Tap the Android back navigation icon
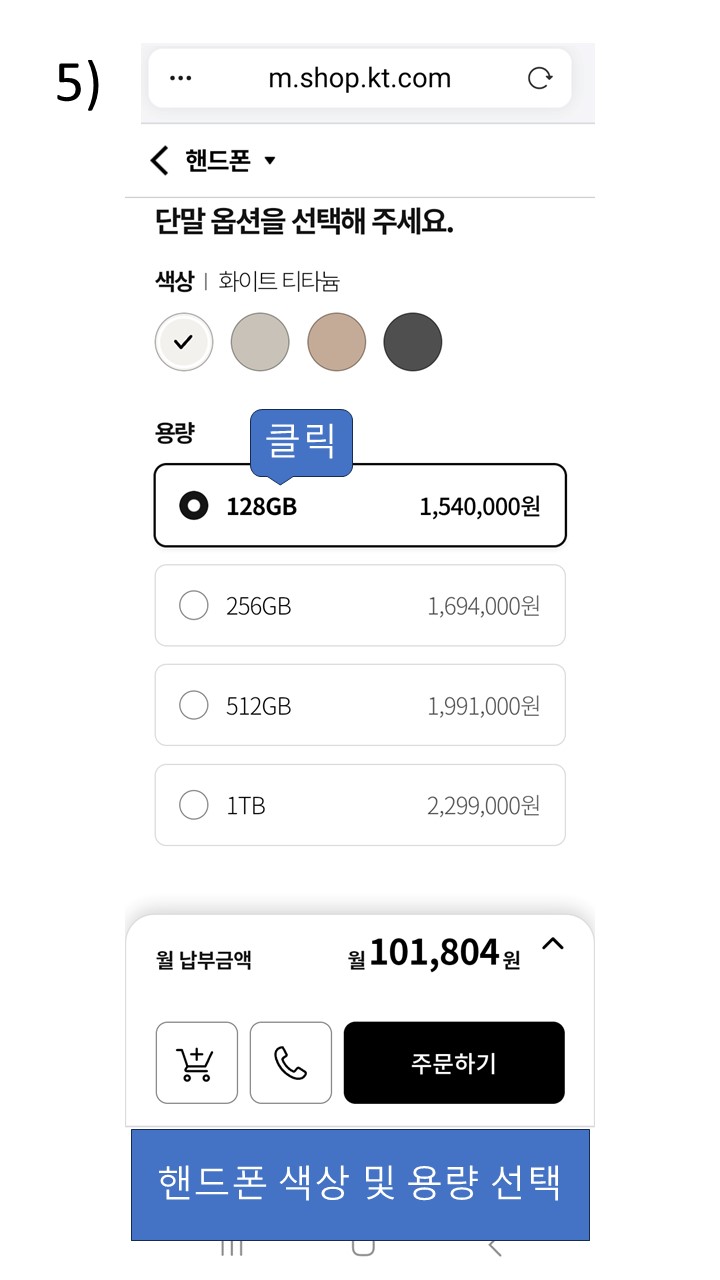Screen dimensions: 720x1280 coord(495,1247)
